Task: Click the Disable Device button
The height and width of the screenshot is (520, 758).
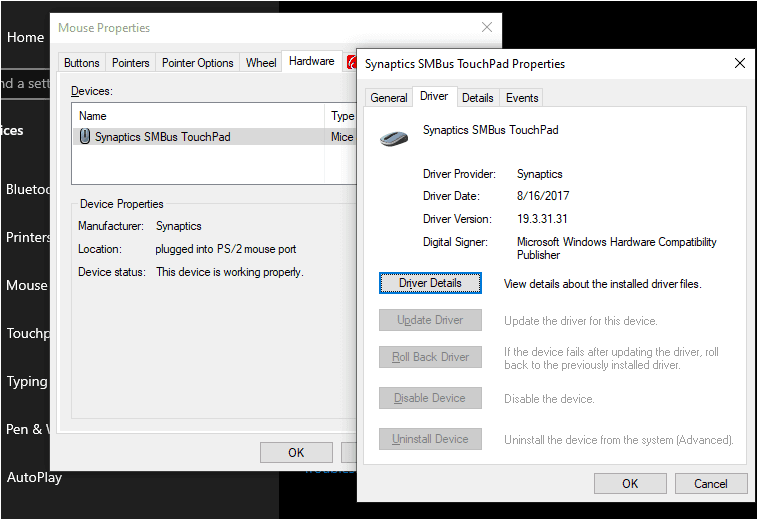Action: tap(430, 398)
